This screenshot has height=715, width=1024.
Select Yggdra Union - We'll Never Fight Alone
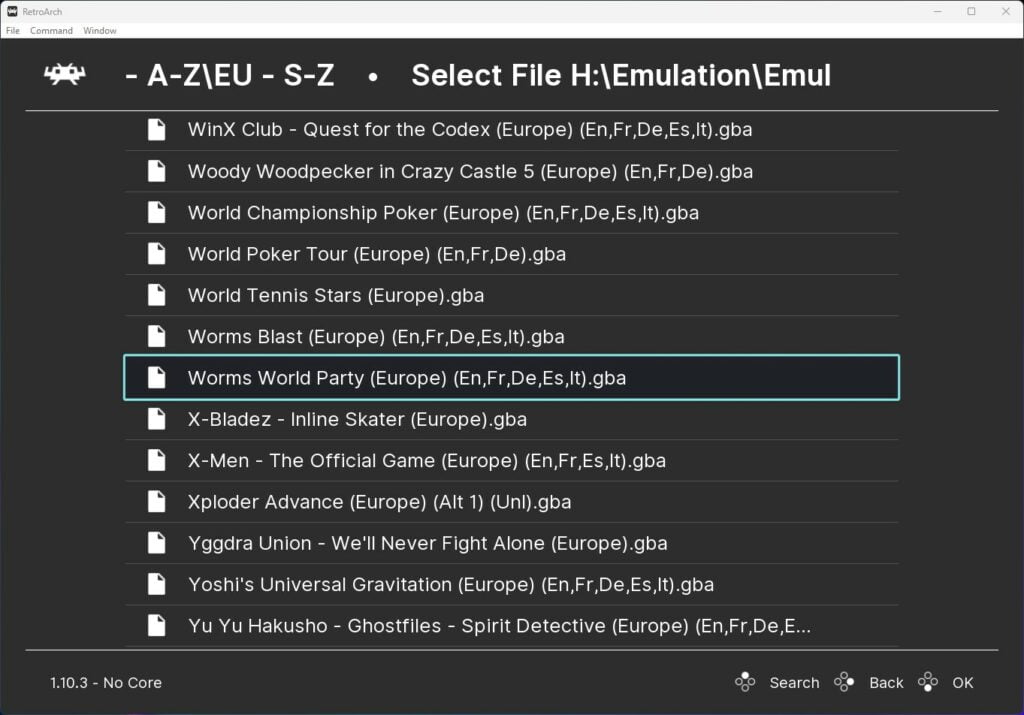511,543
